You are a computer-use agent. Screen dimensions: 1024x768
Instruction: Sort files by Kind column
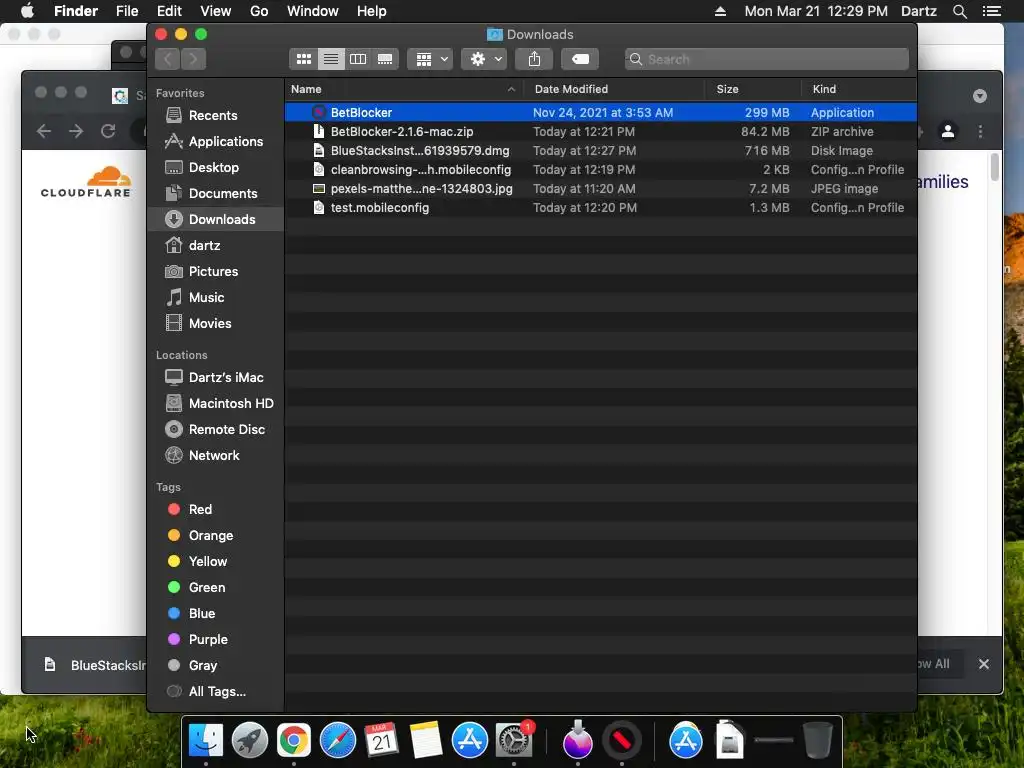[x=859, y=89]
